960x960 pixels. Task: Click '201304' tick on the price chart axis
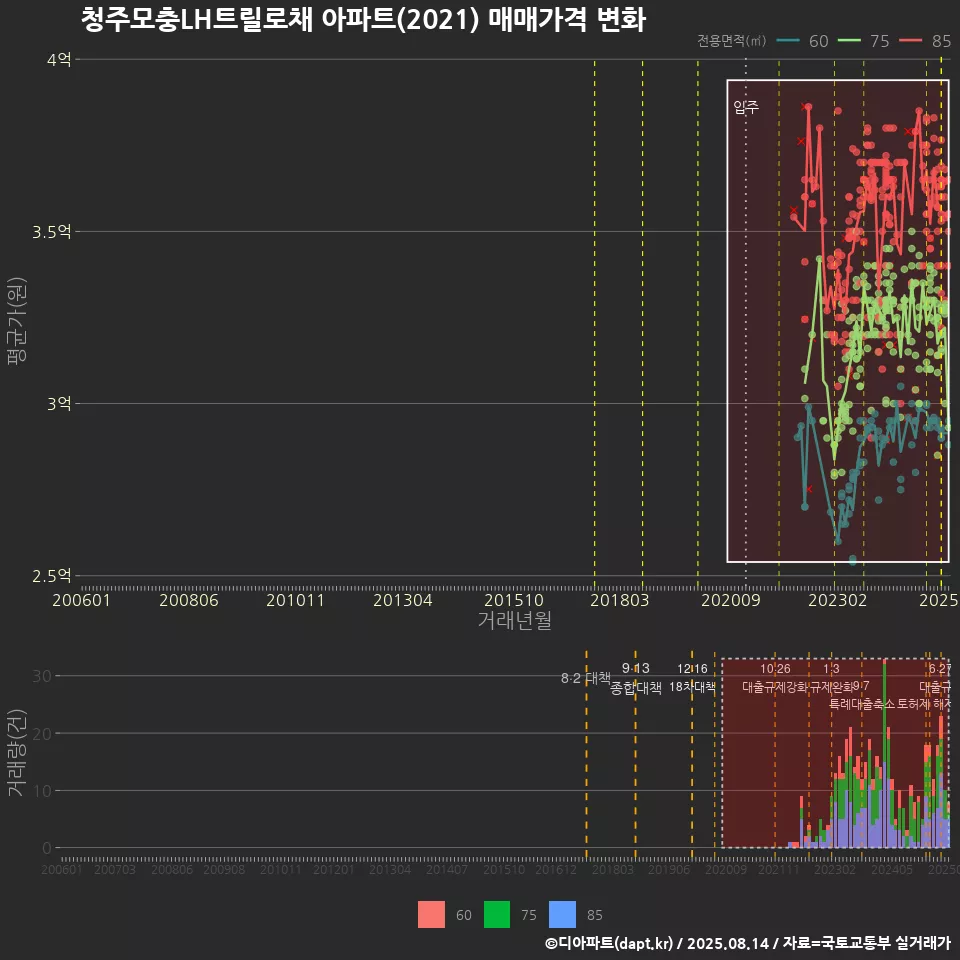403,600
